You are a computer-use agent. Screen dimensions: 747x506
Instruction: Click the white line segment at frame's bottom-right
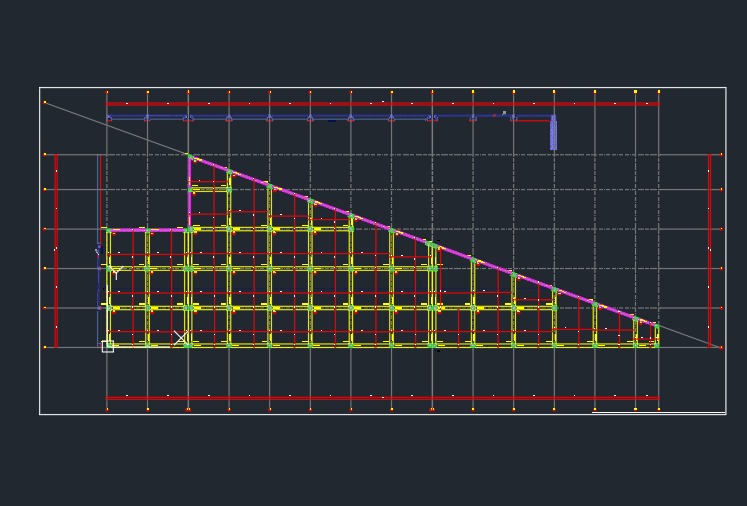(x=658, y=412)
